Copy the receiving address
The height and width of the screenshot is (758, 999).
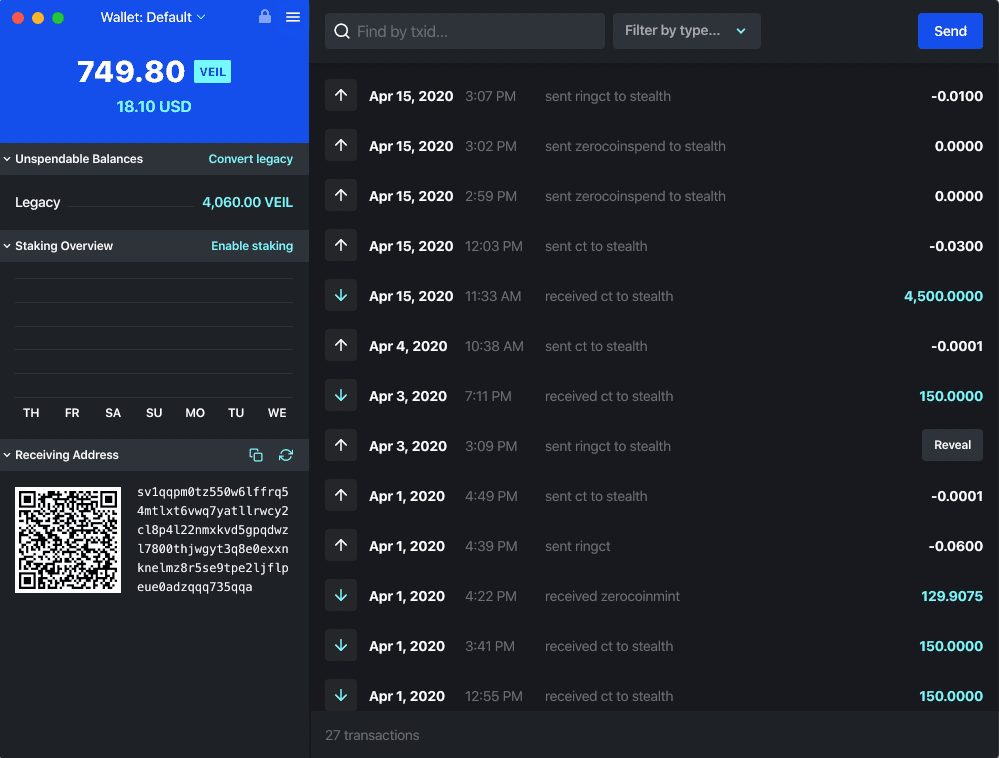[255, 455]
